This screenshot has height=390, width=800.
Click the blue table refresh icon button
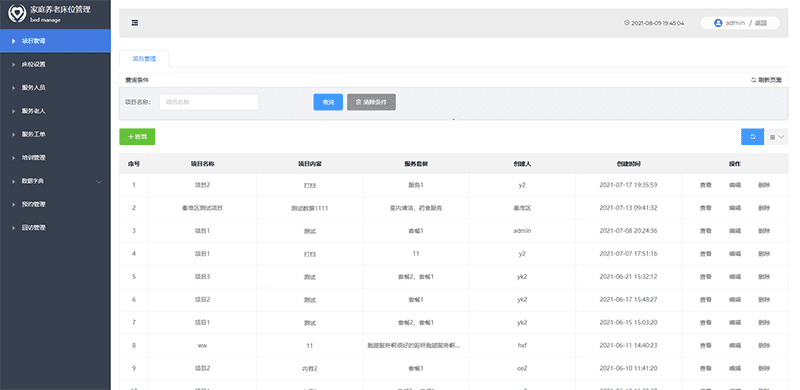752,137
